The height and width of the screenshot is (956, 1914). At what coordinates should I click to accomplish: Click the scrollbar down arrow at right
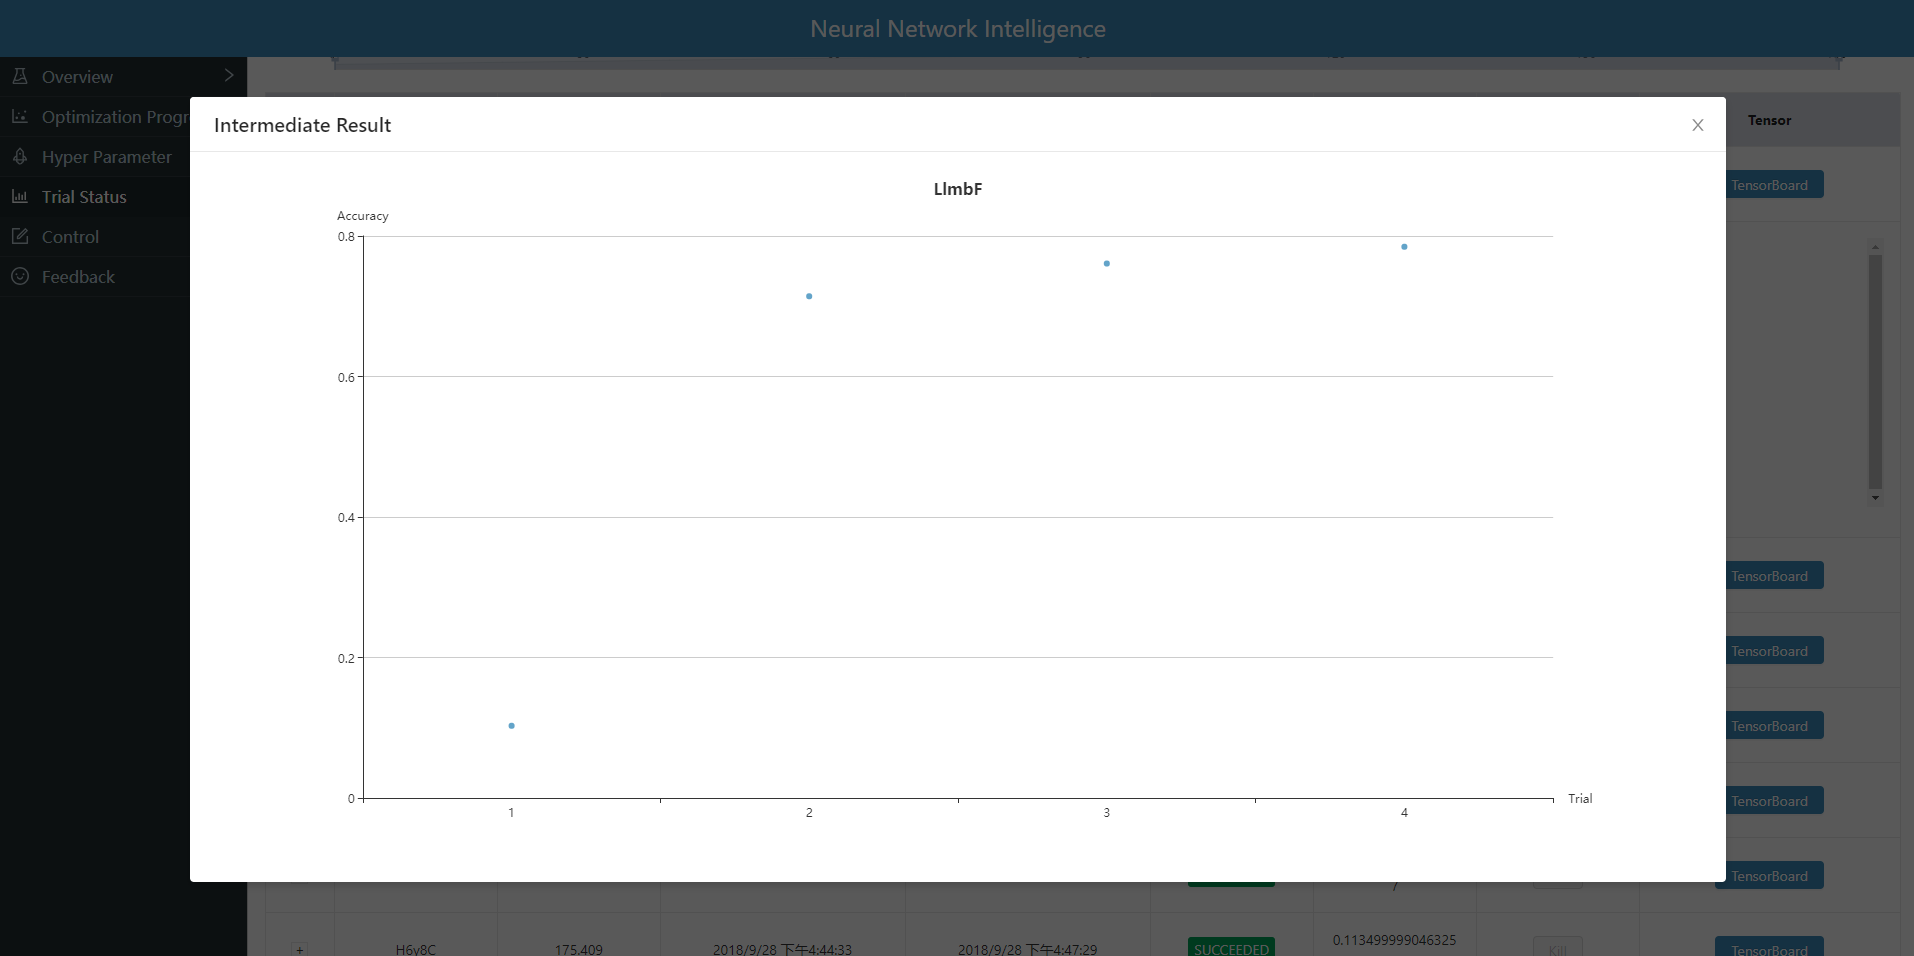pyautogui.click(x=1875, y=498)
